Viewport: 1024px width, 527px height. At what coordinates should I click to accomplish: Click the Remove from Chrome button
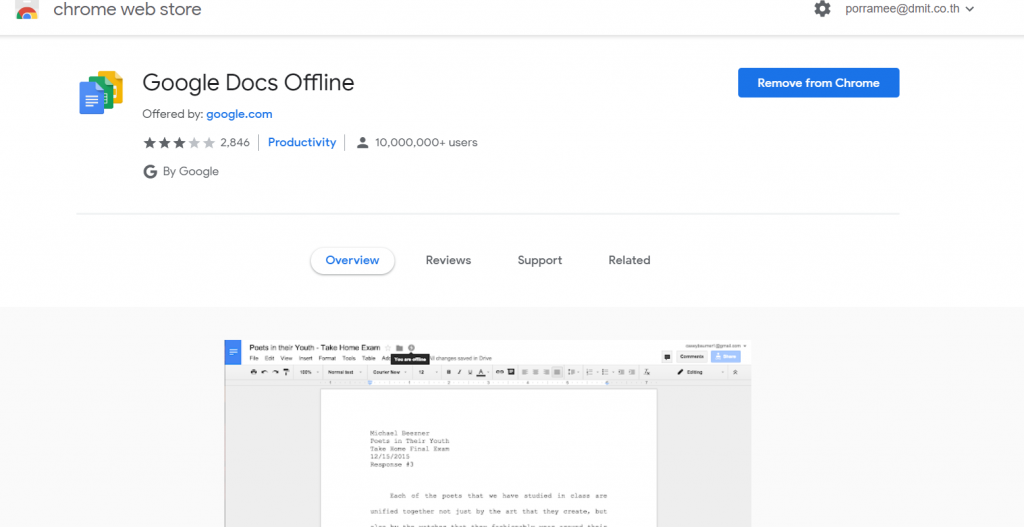click(x=818, y=83)
